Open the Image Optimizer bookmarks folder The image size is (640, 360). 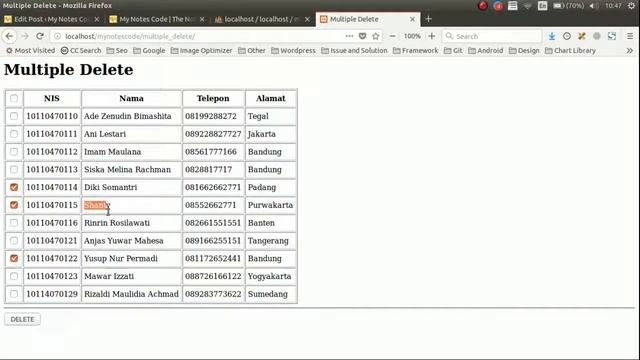tap(202, 51)
